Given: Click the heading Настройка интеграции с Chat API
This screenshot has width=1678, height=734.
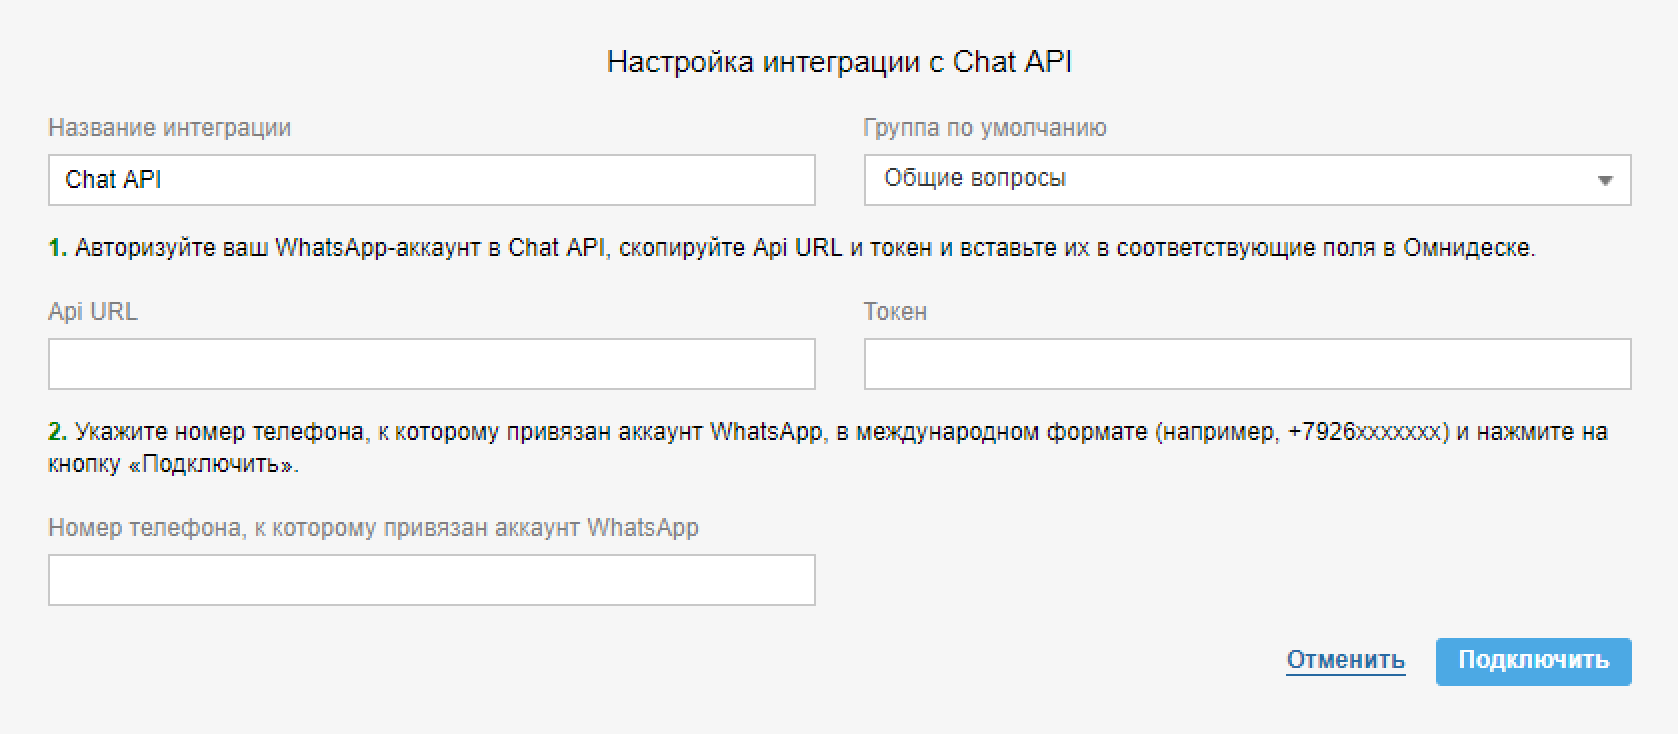Looking at the screenshot, I should coord(839,62).
